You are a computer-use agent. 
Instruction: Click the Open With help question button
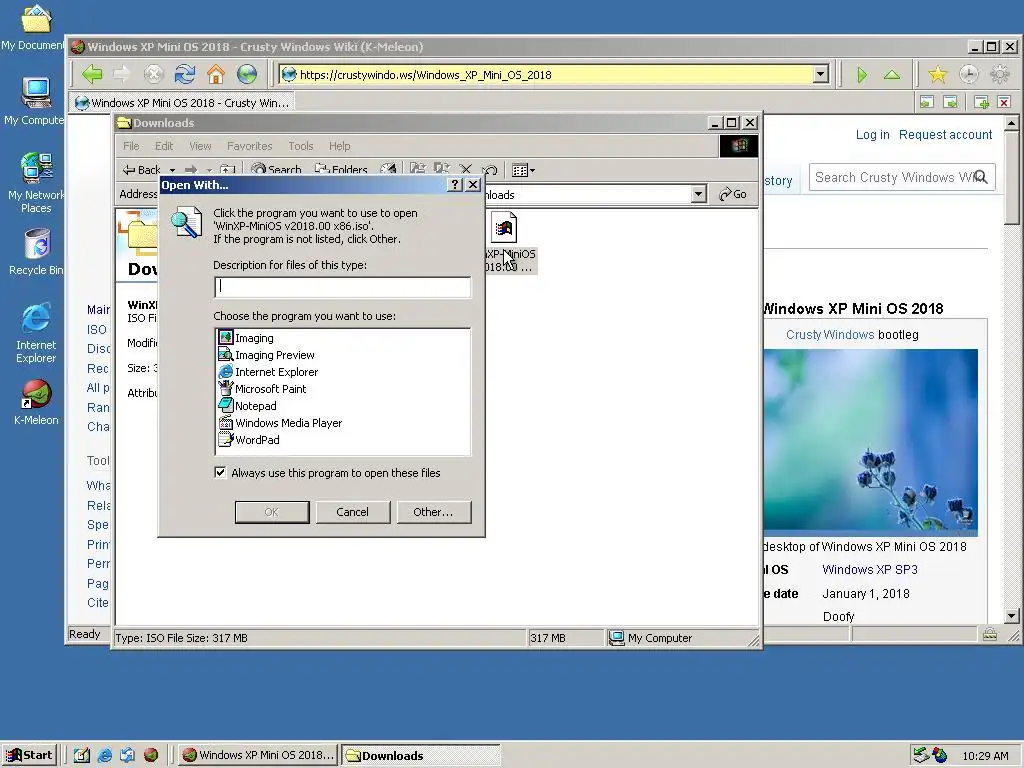[x=455, y=185]
